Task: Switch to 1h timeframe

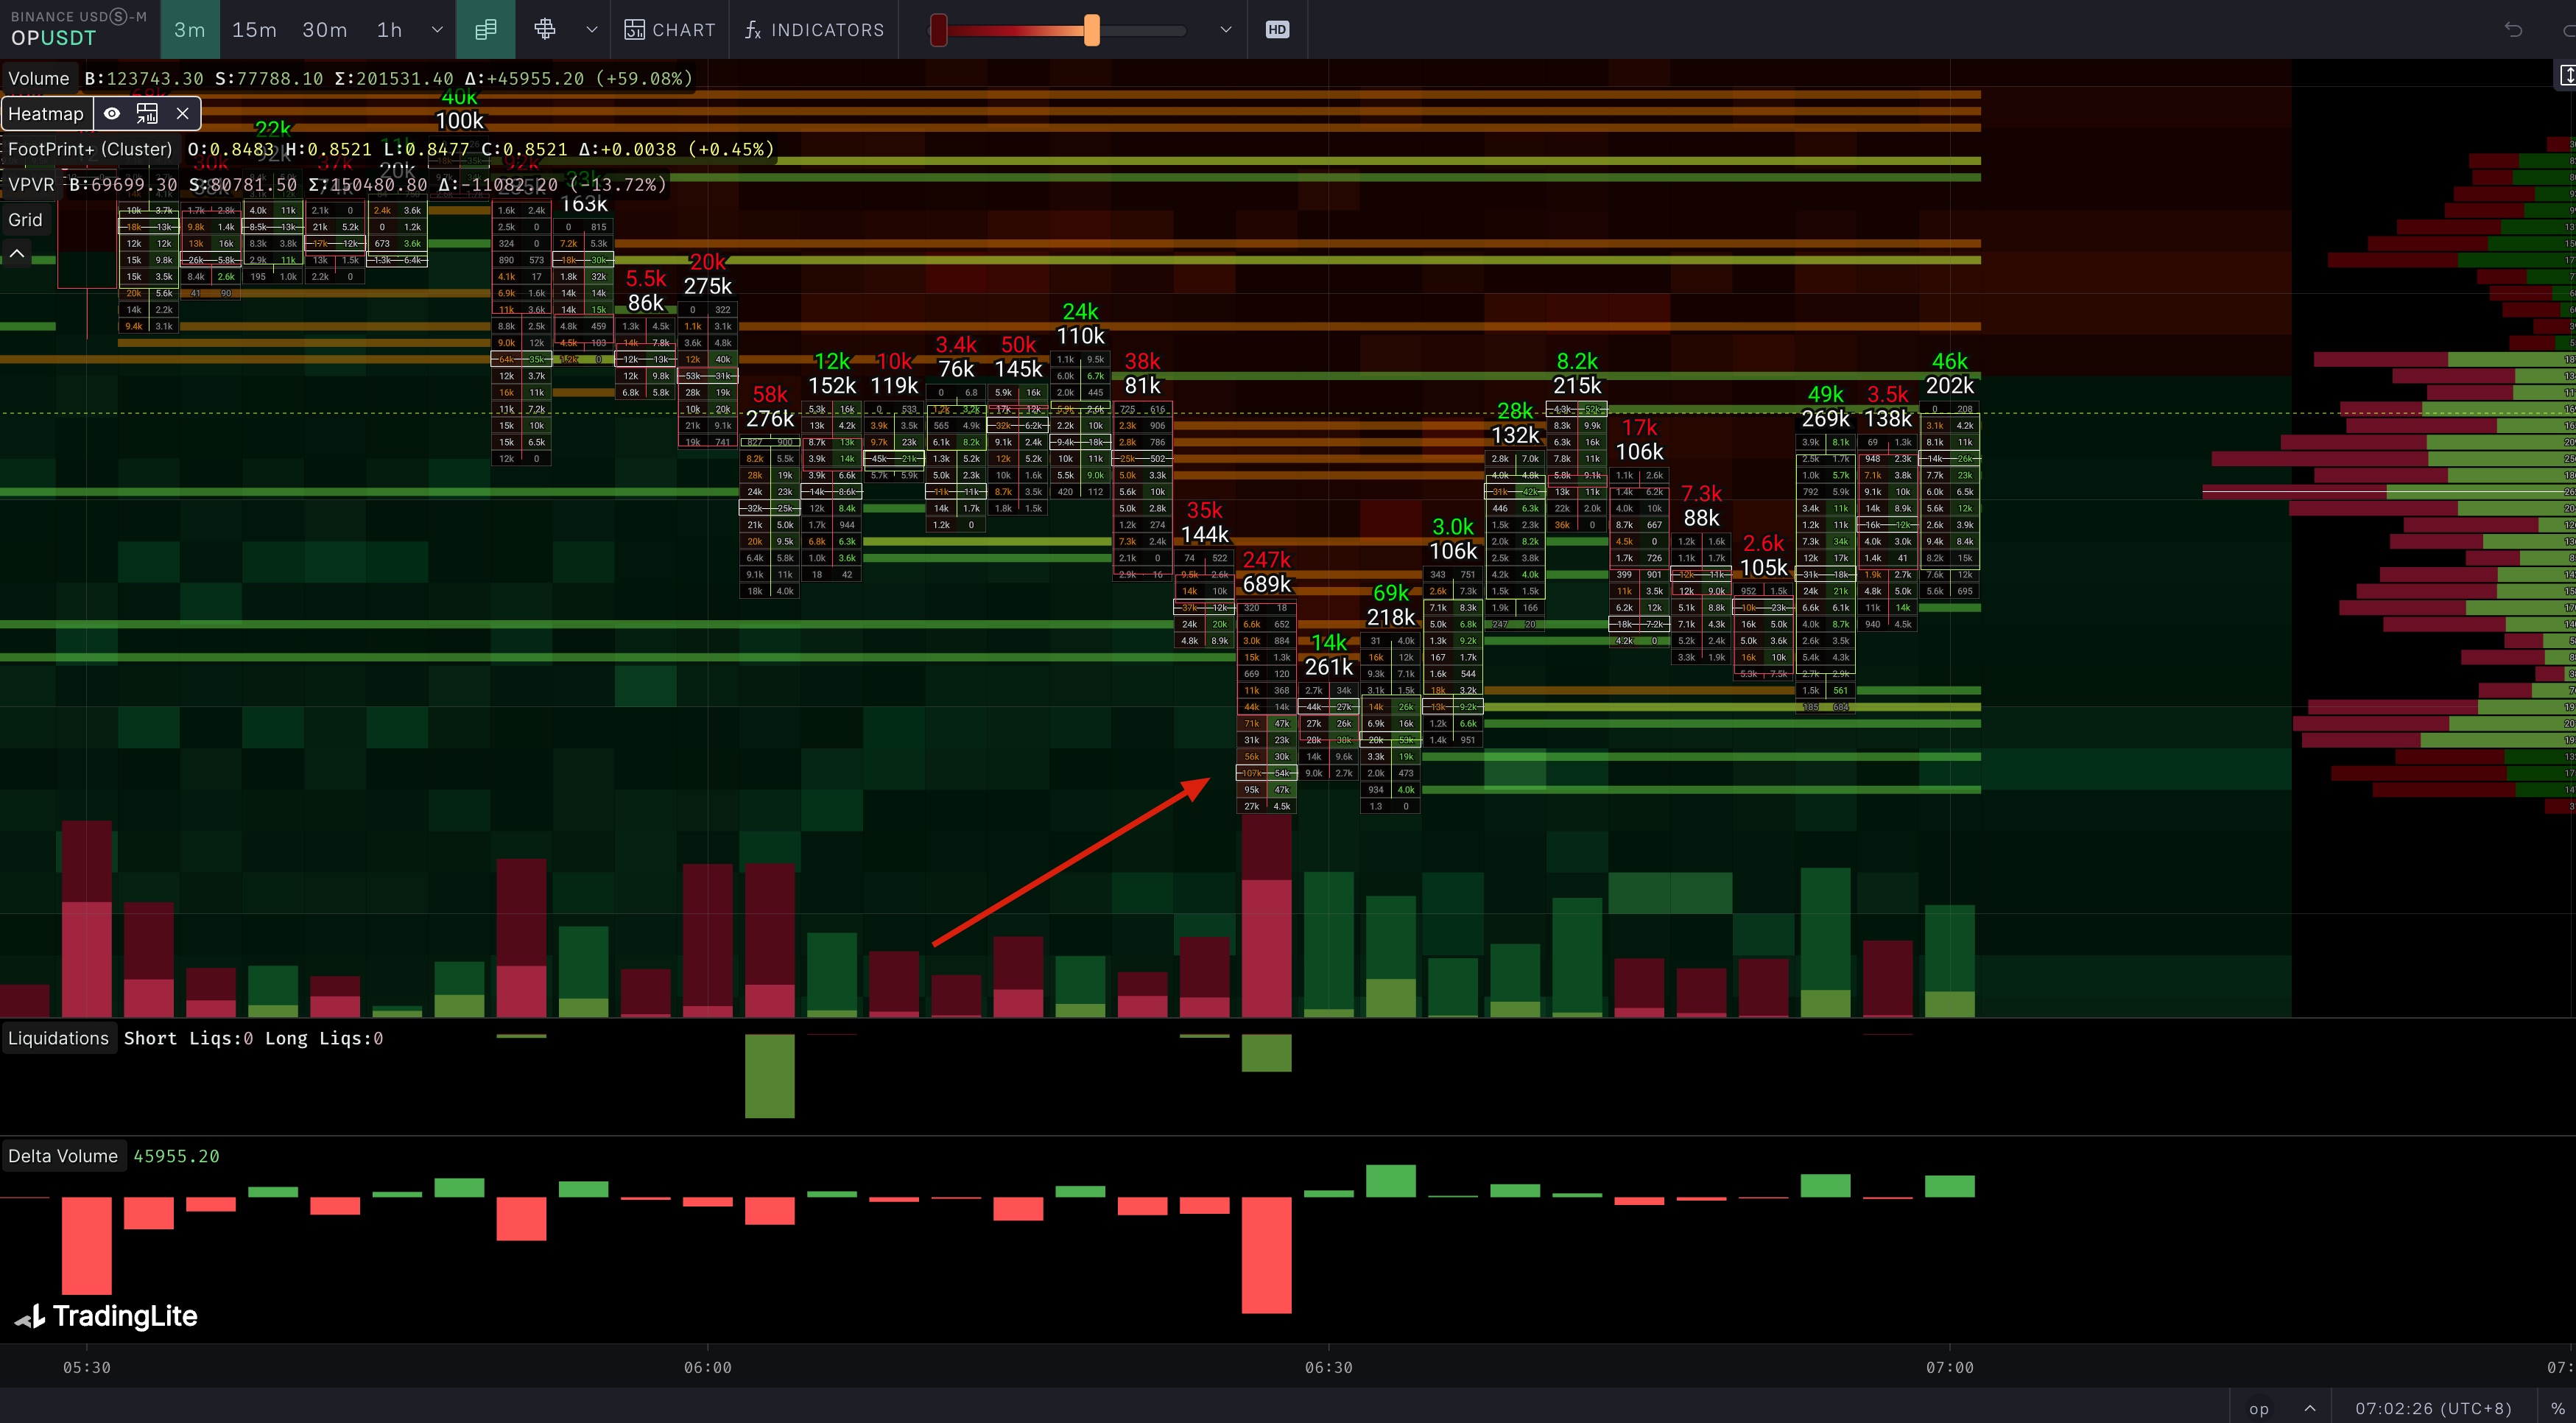Action: pos(389,30)
